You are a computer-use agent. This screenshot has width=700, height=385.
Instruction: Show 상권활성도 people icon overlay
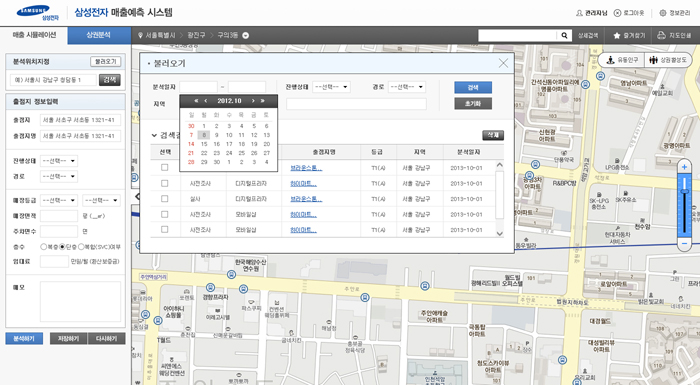click(654, 60)
